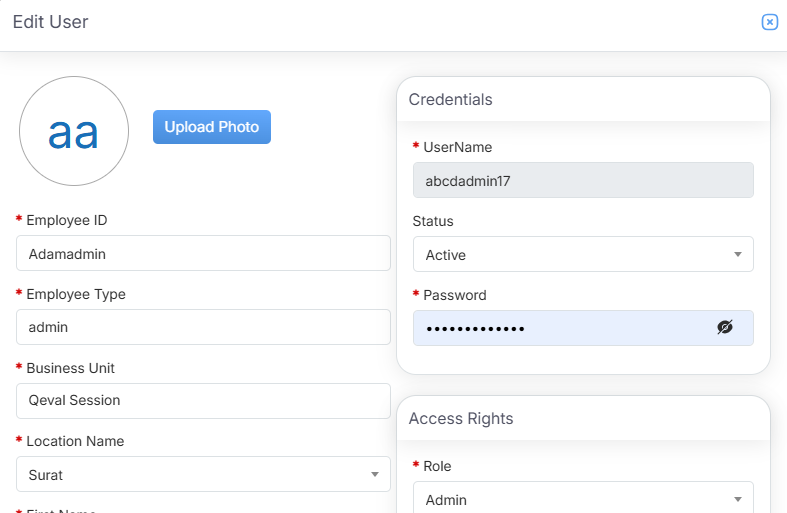Click the Credentials panel header
Screen dimensions: 787x513
(x=451, y=100)
